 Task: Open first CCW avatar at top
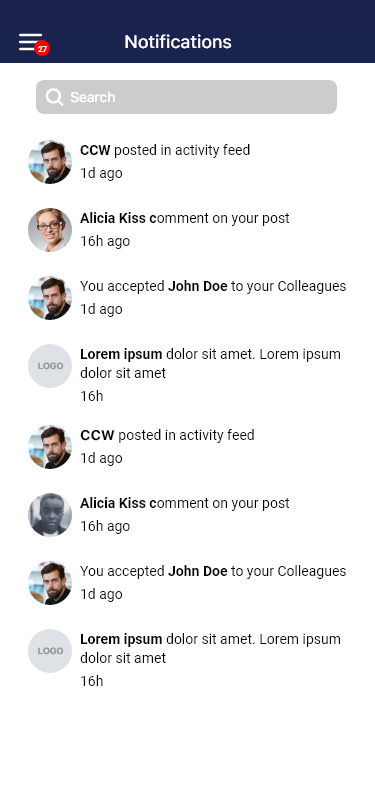tap(50, 162)
